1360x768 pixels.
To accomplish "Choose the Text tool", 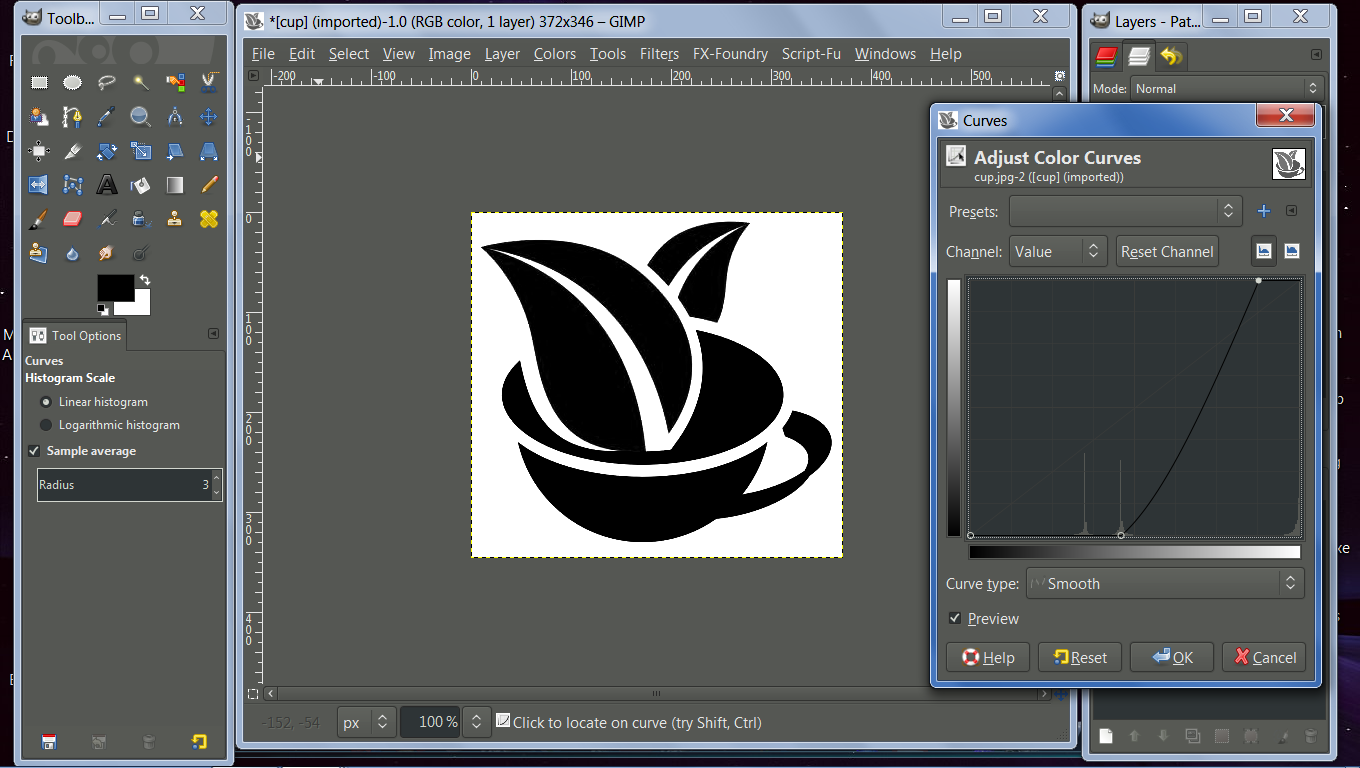I will point(107,185).
